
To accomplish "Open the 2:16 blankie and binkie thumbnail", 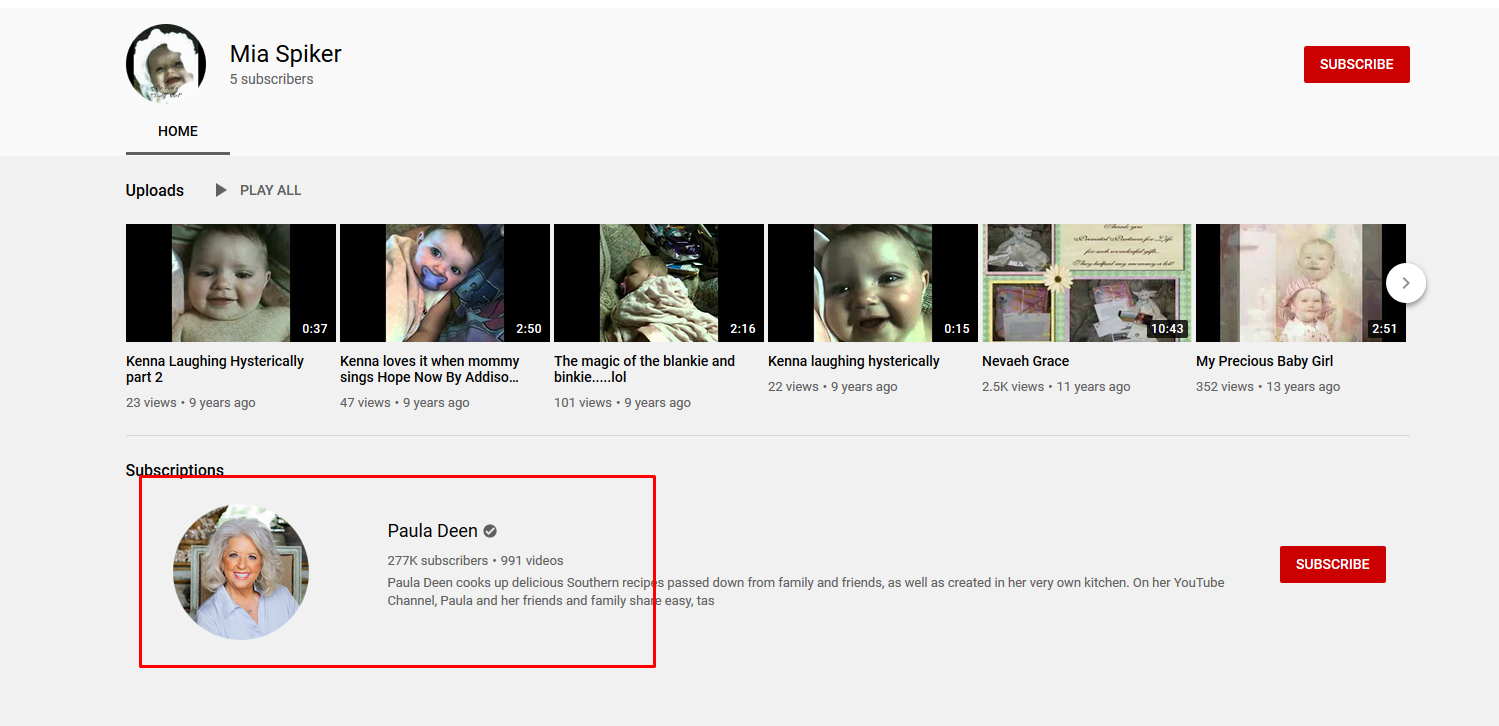I will tap(659, 283).
